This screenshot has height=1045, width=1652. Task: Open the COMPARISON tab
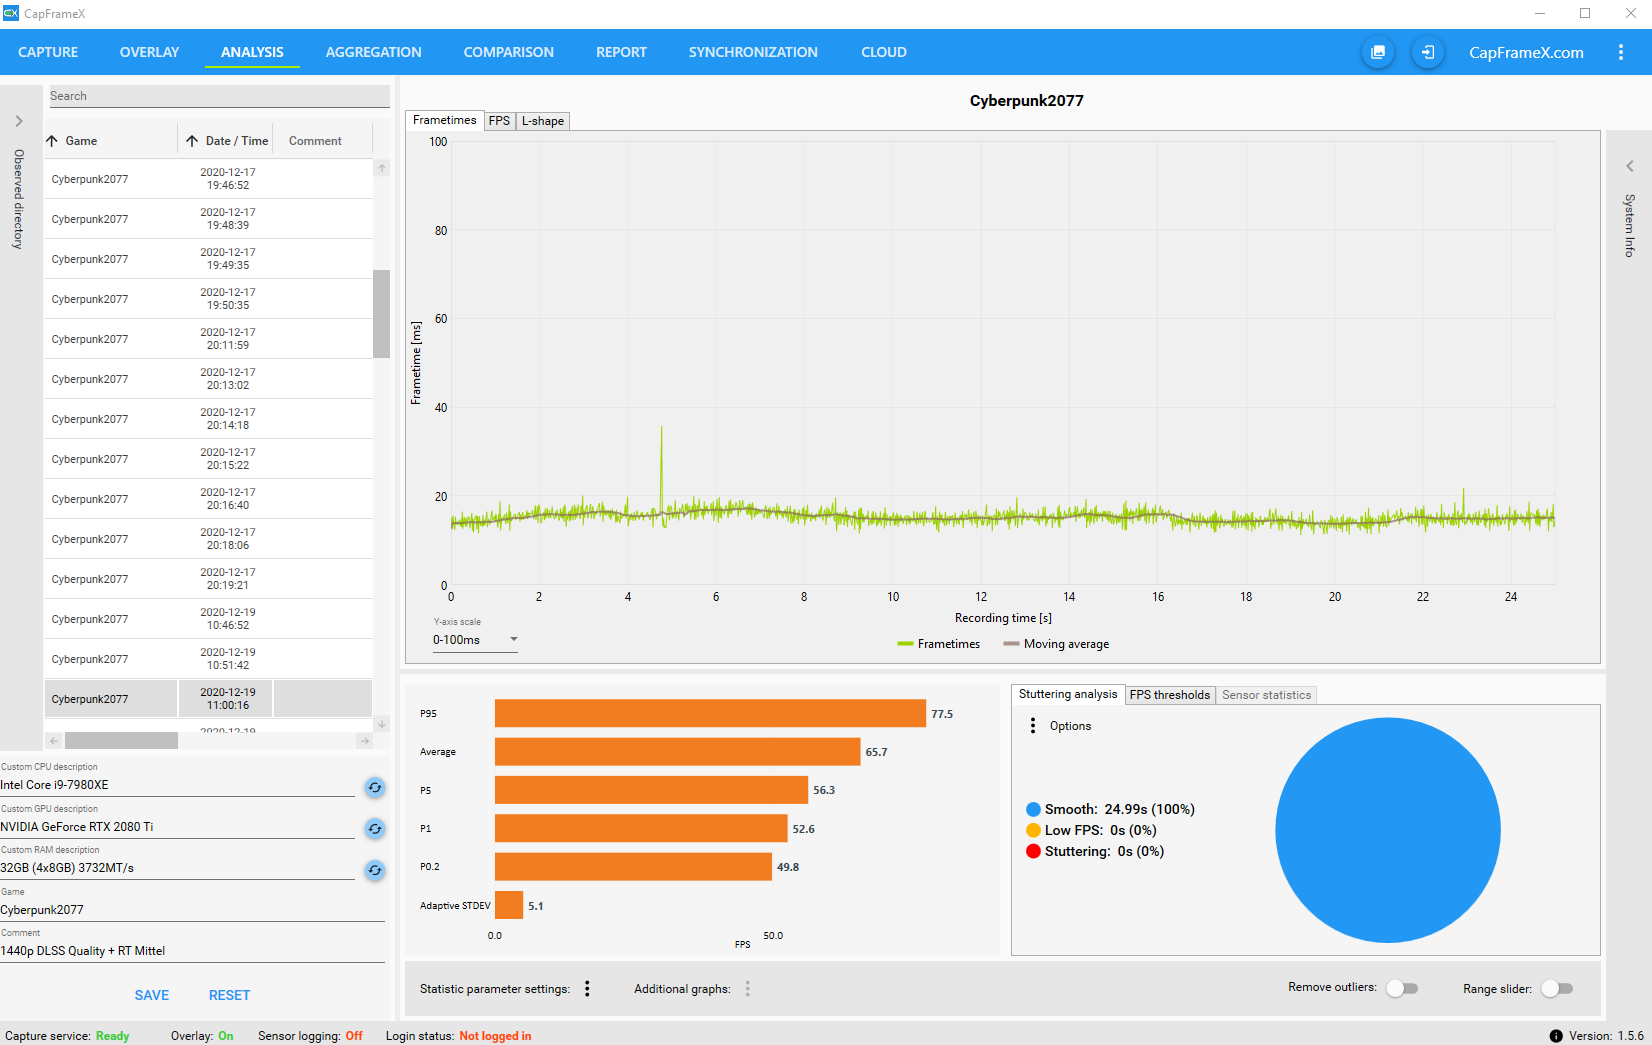[x=508, y=52]
